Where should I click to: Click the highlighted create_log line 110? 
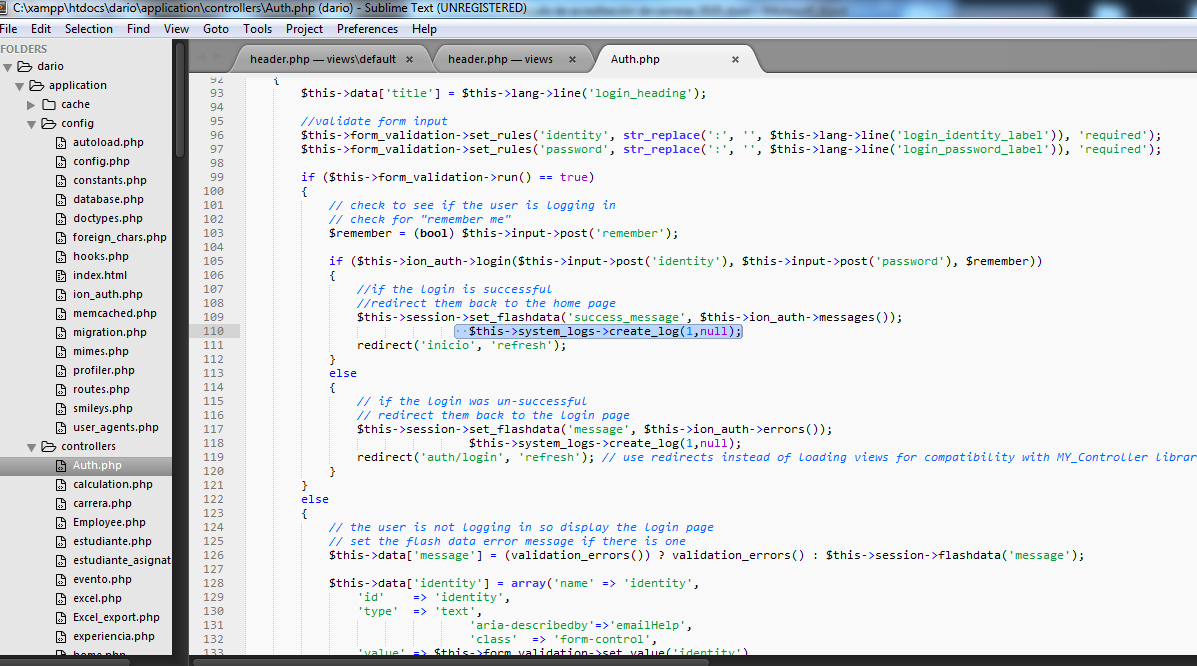598,331
